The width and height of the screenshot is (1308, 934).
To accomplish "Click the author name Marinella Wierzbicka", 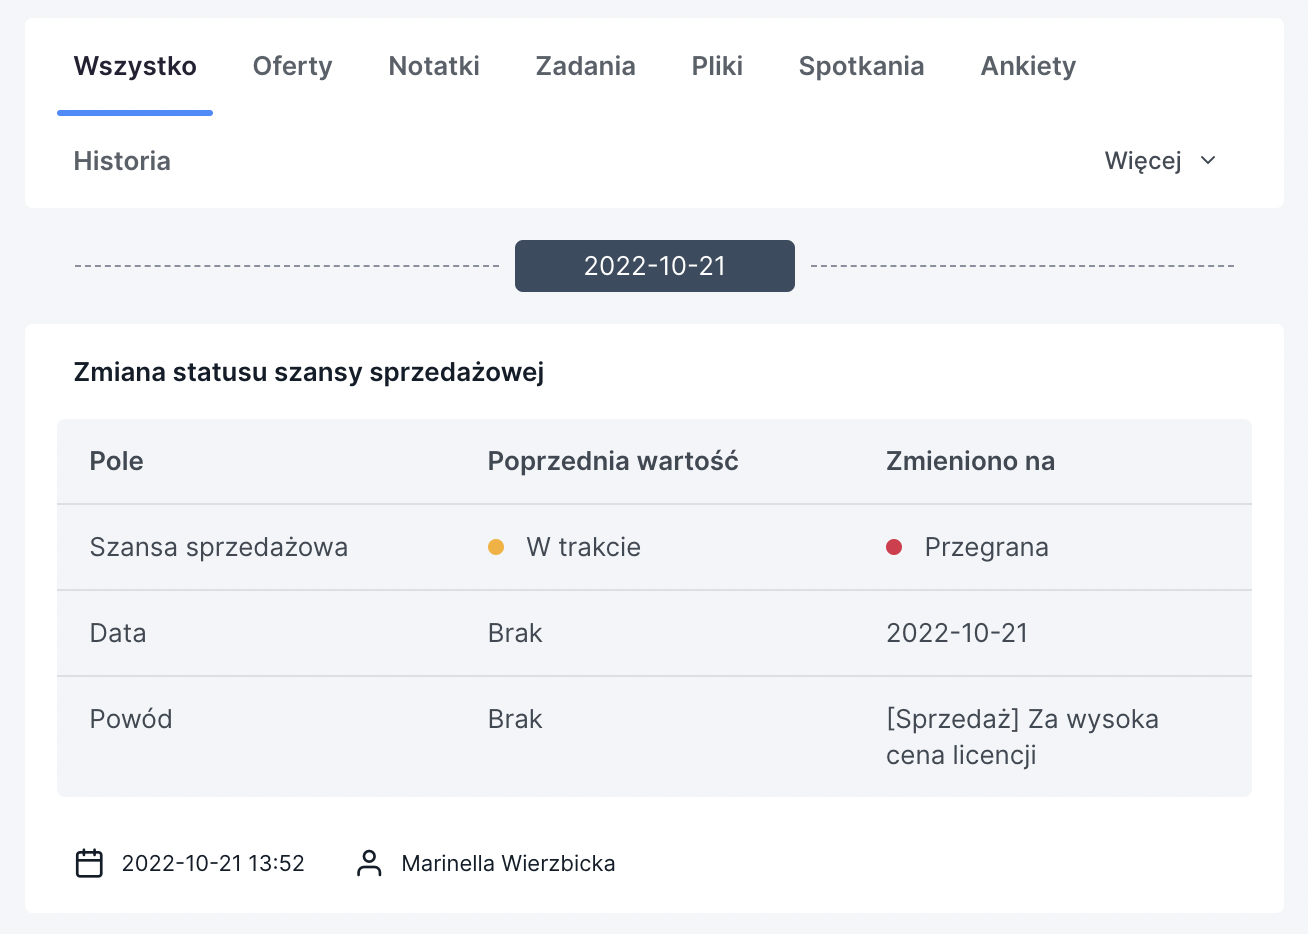I will pyautogui.click(x=508, y=863).
